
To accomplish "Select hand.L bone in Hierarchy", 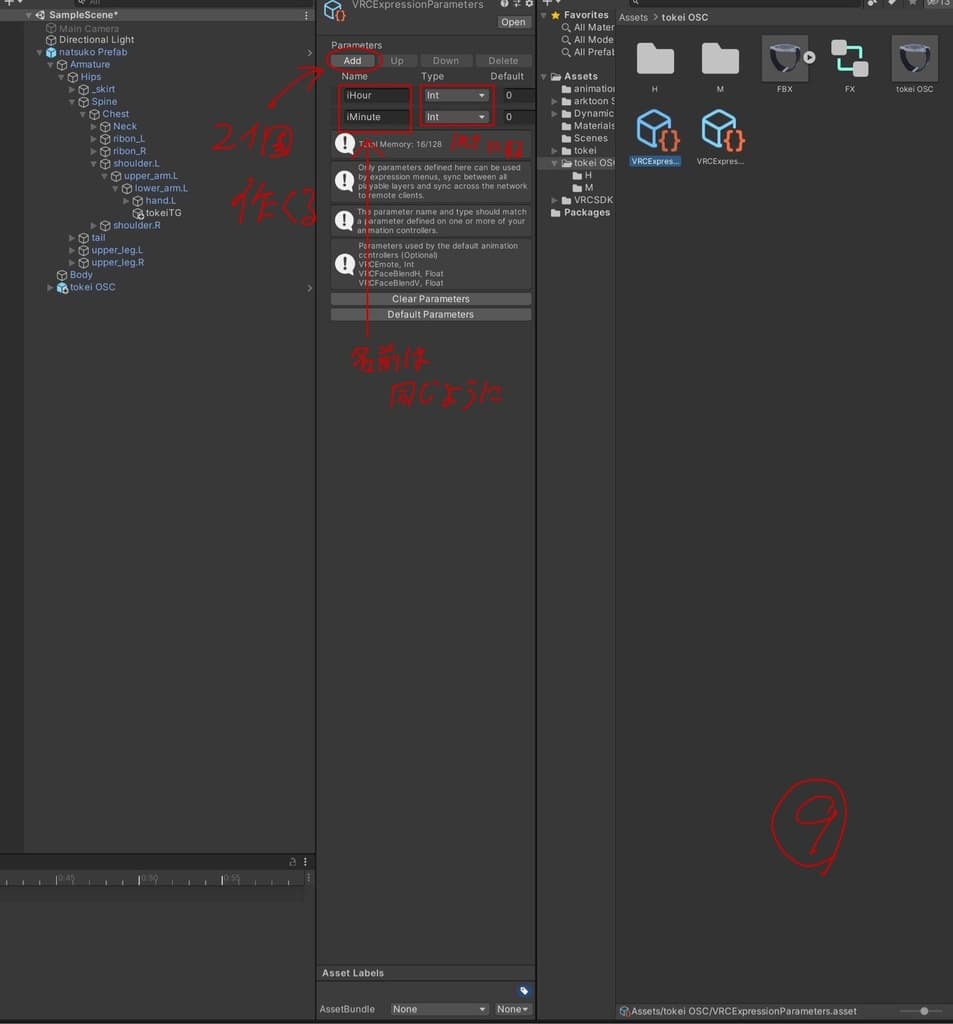I will coord(154,200).
